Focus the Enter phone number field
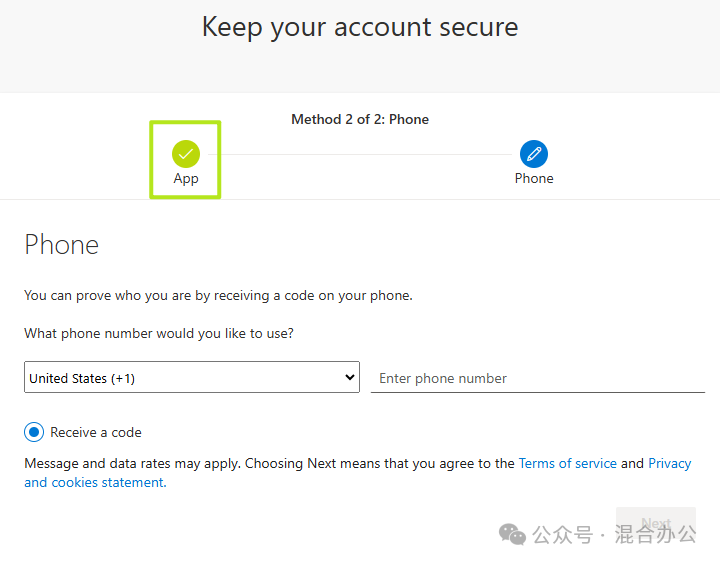 click(x=537, y=378)
